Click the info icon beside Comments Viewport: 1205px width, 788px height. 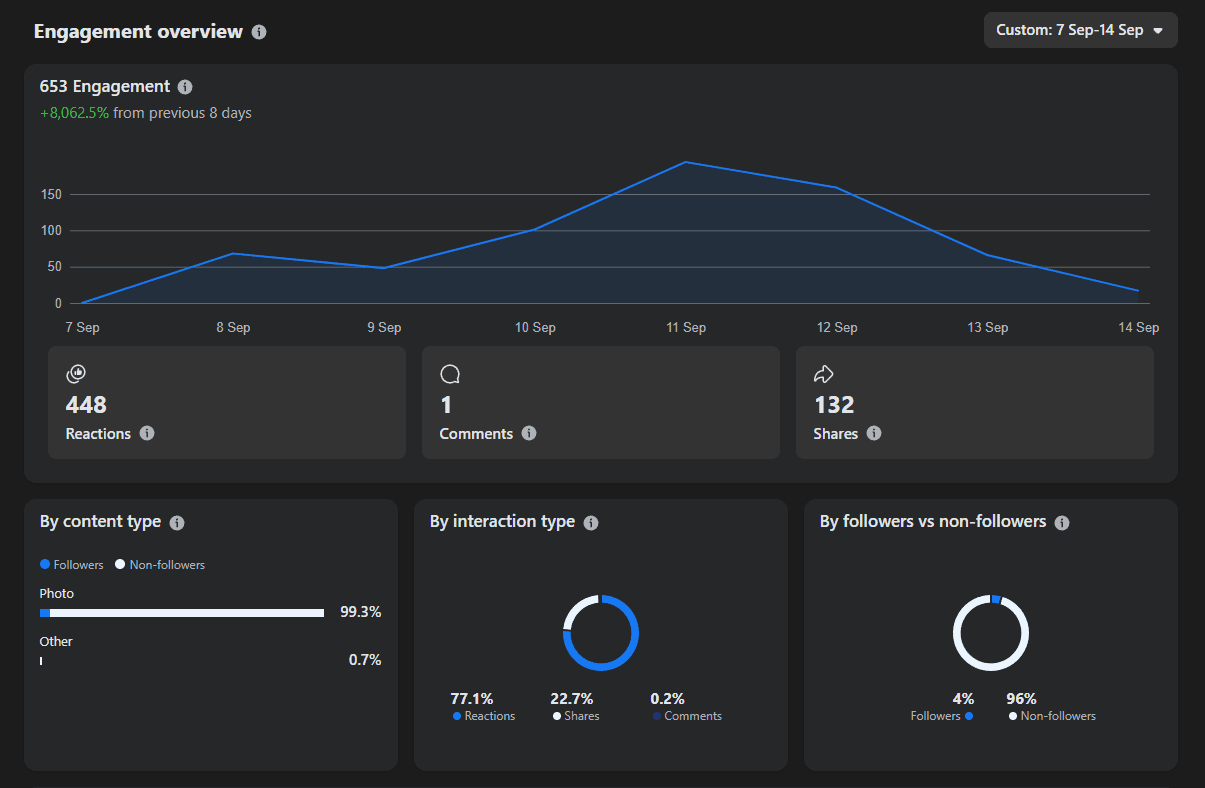click(x=529, y=433)
